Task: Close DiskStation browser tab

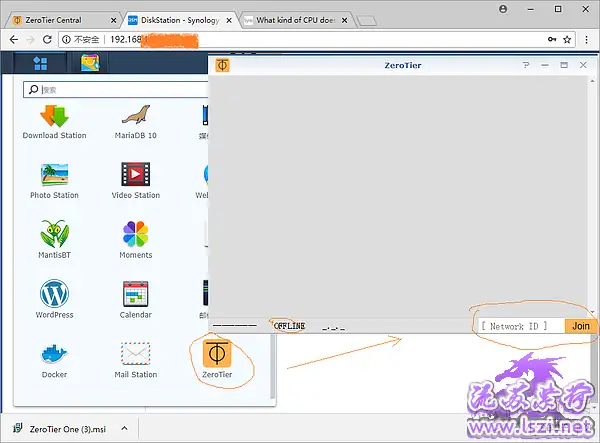Action: (x=229, y=20)
